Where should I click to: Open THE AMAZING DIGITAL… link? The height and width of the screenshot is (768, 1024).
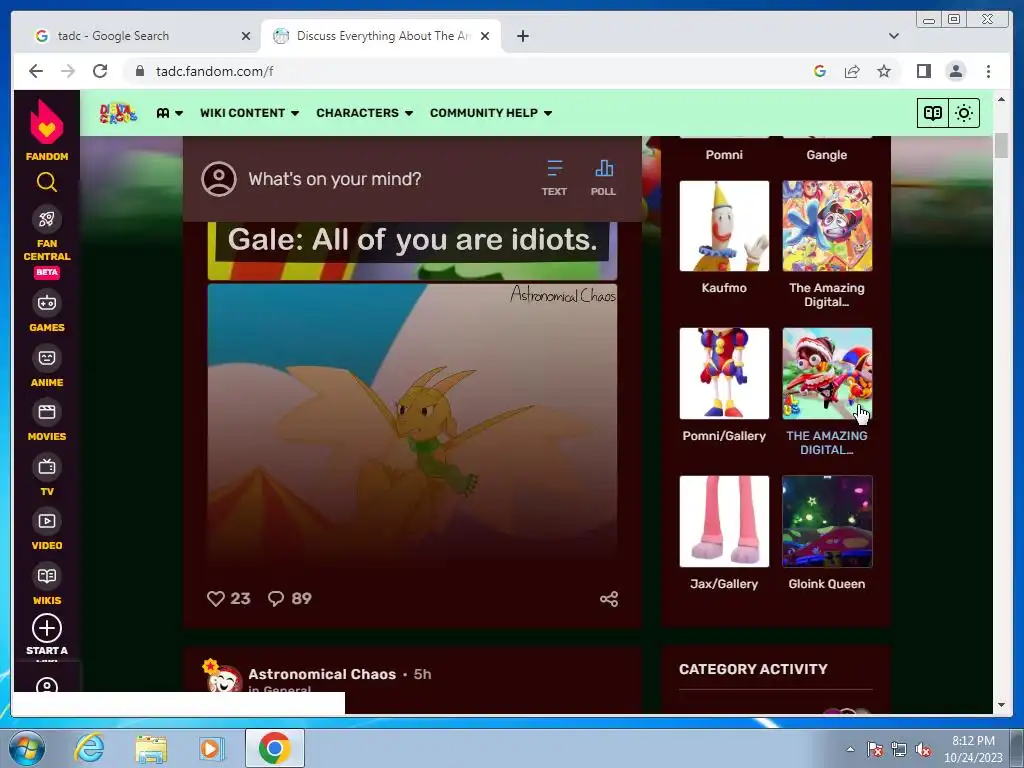(x=827, y=442)
